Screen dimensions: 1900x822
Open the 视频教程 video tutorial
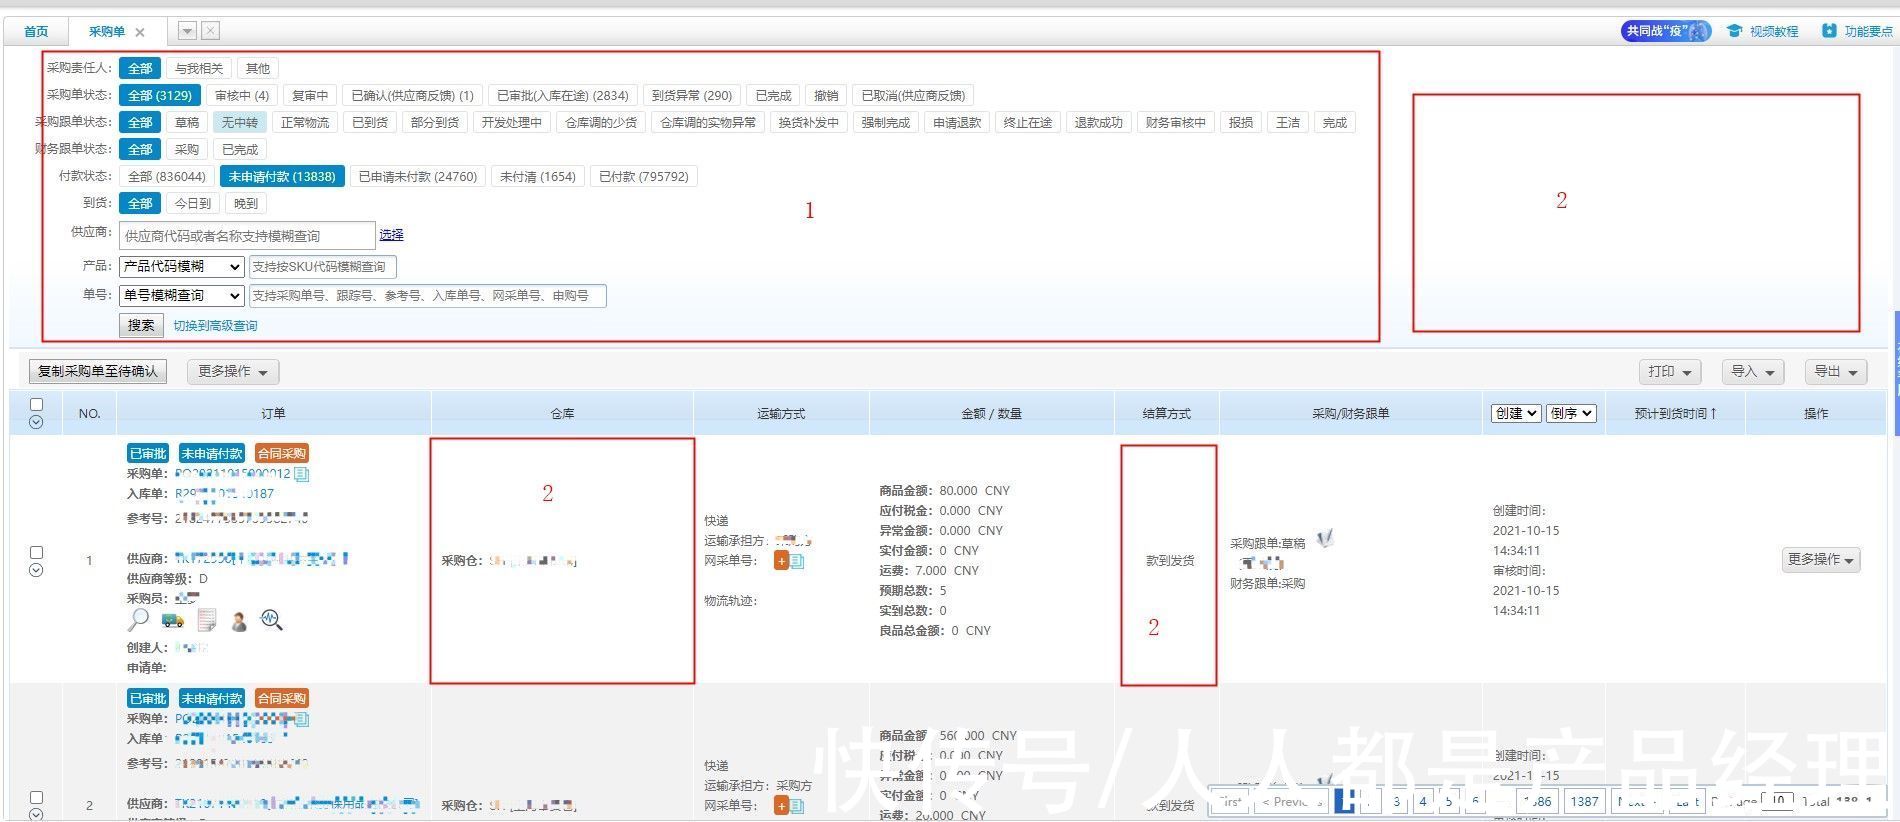pos(1762,31)
